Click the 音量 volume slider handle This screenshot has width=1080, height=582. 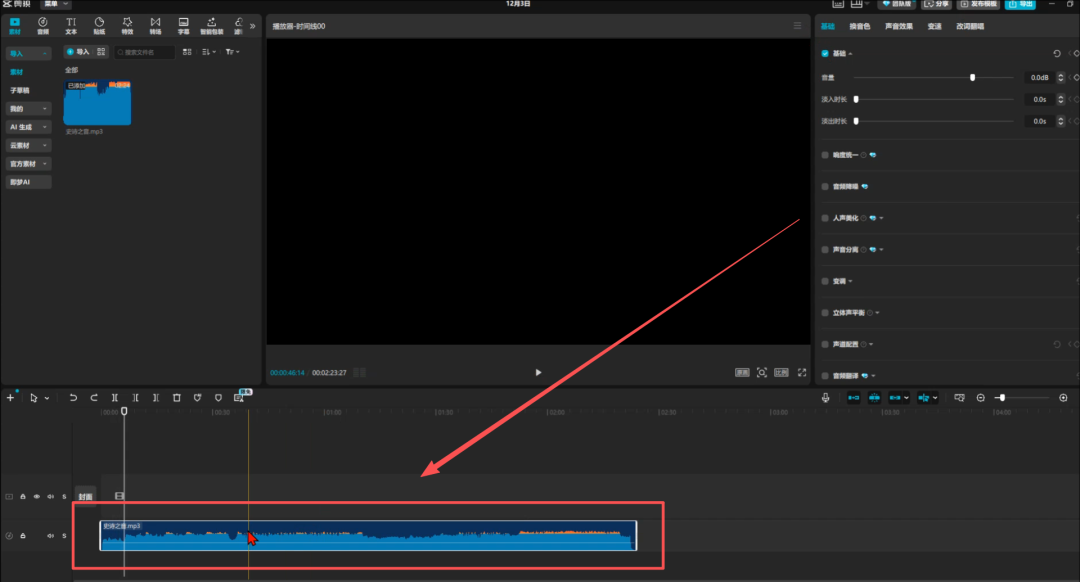click(972, 77)
